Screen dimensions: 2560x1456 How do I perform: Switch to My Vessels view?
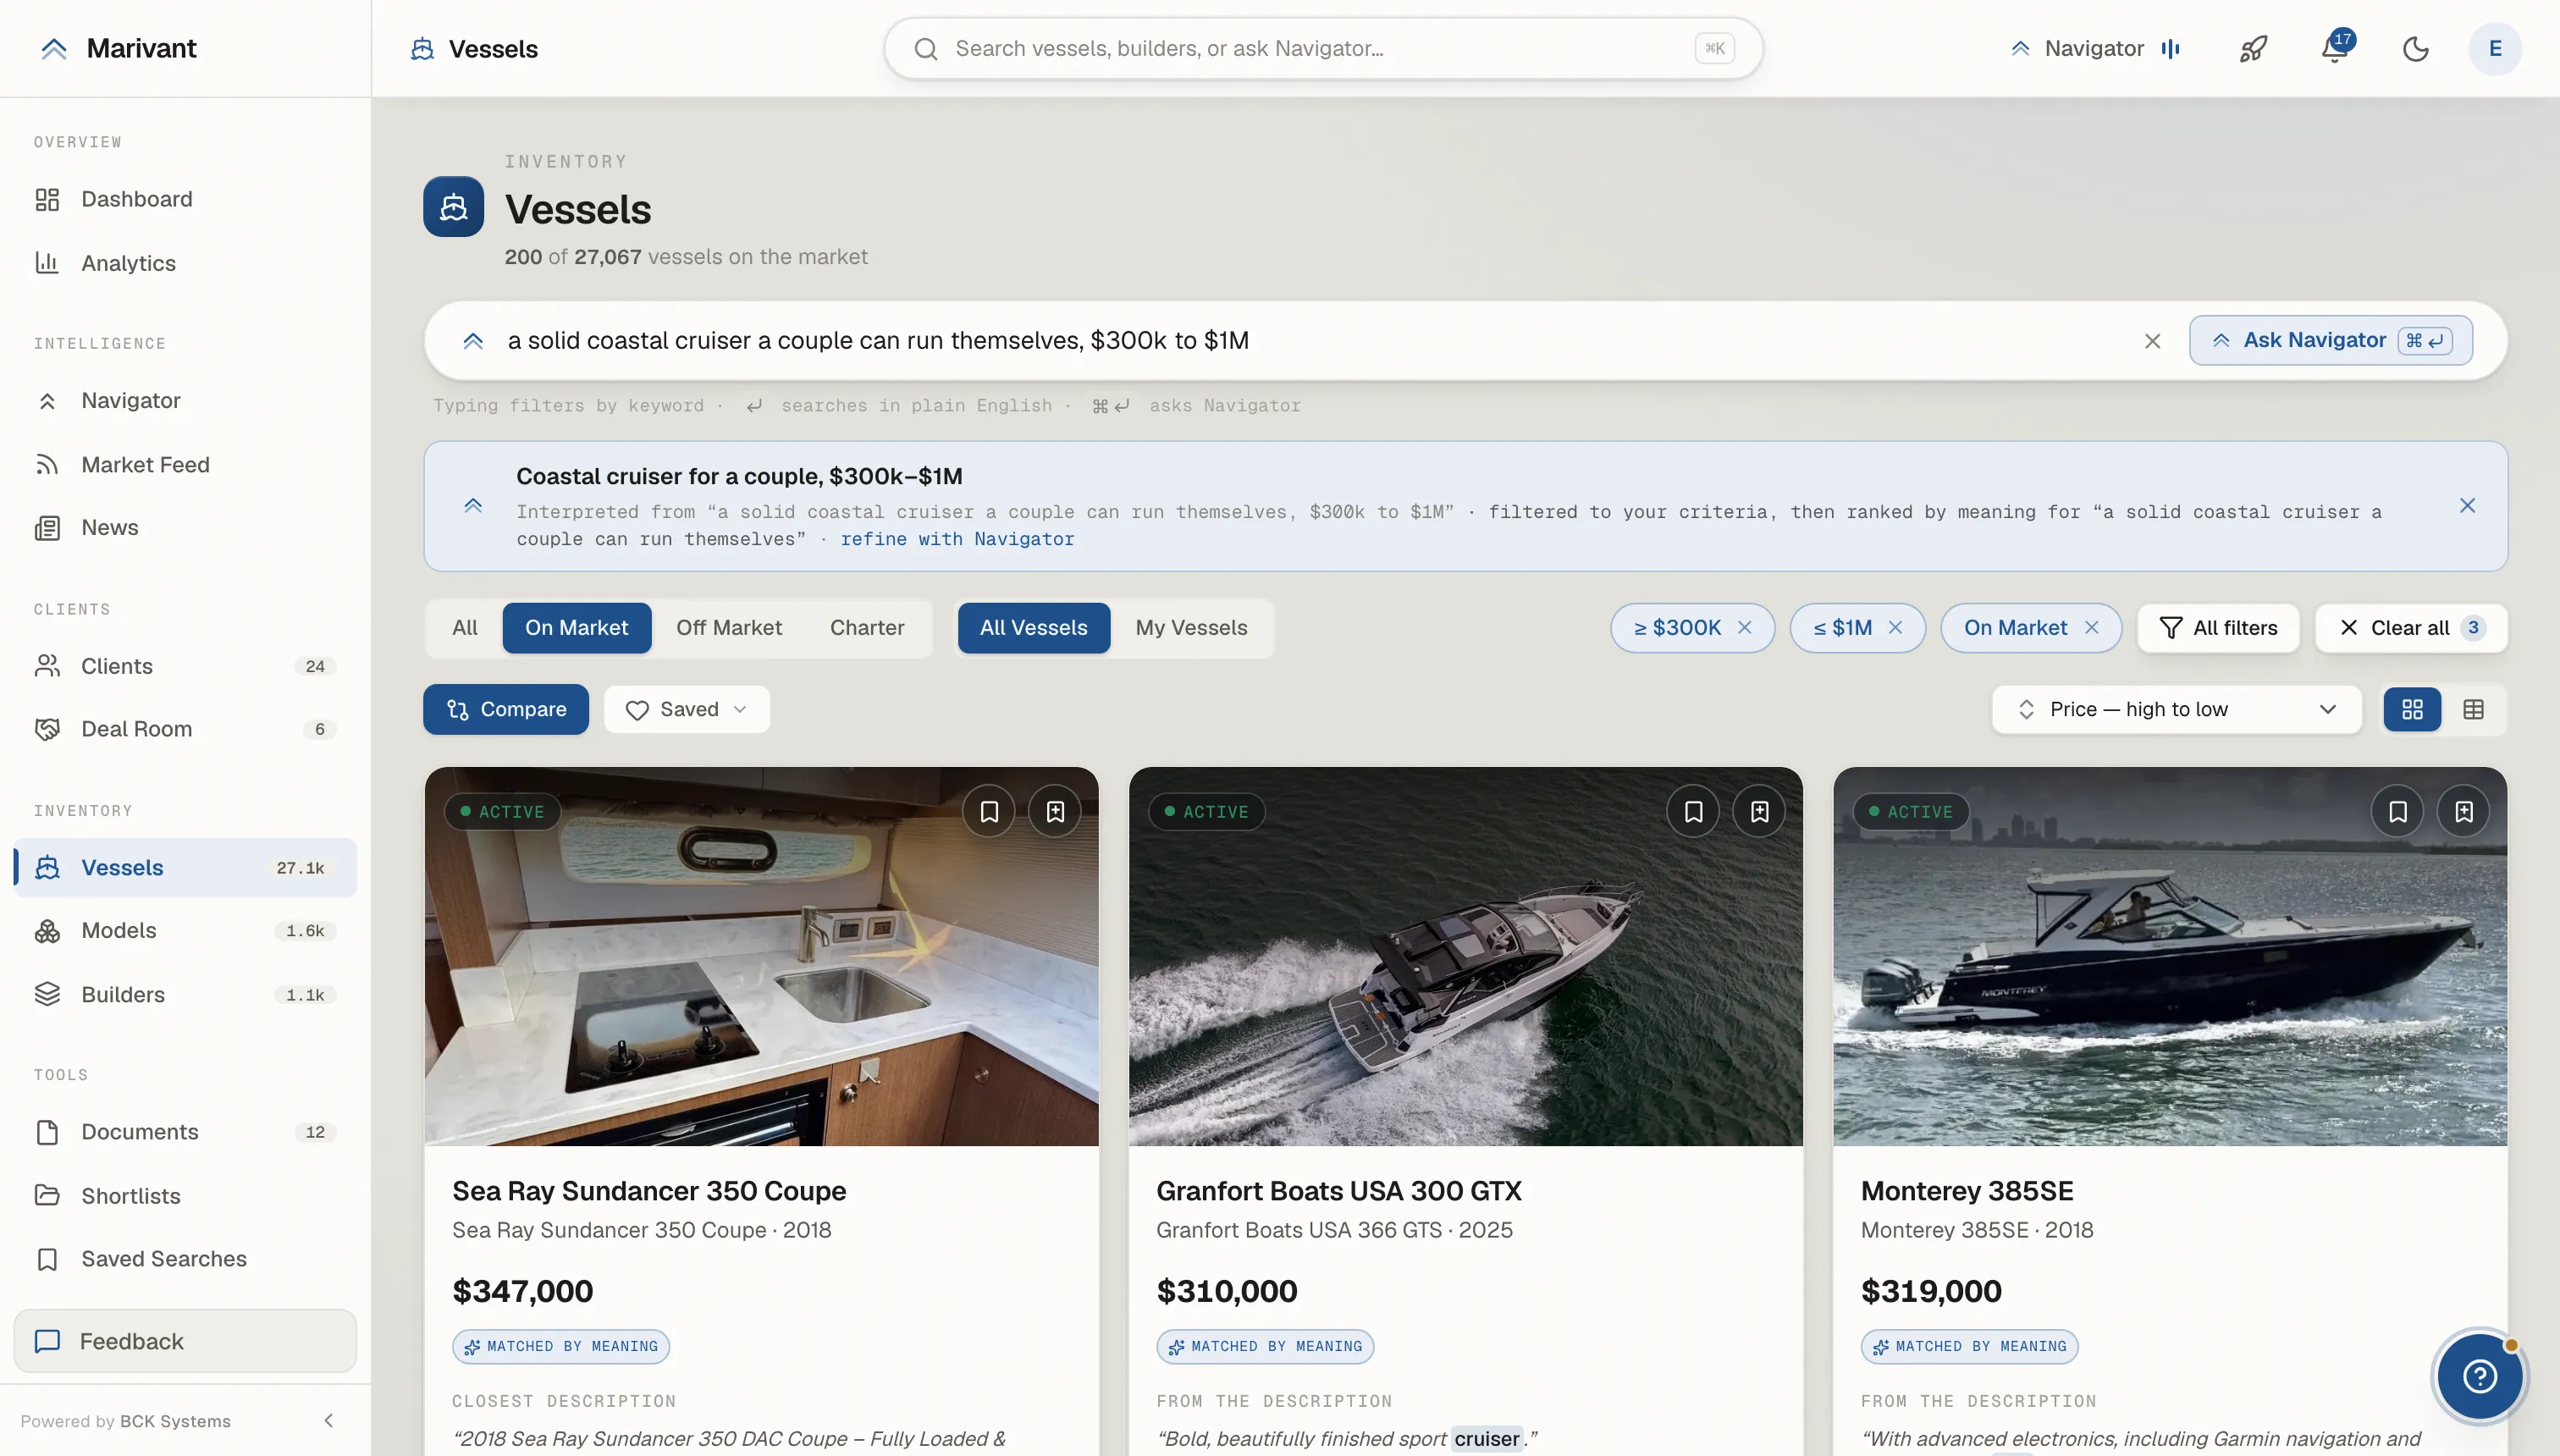click(x=1191, y=628)
